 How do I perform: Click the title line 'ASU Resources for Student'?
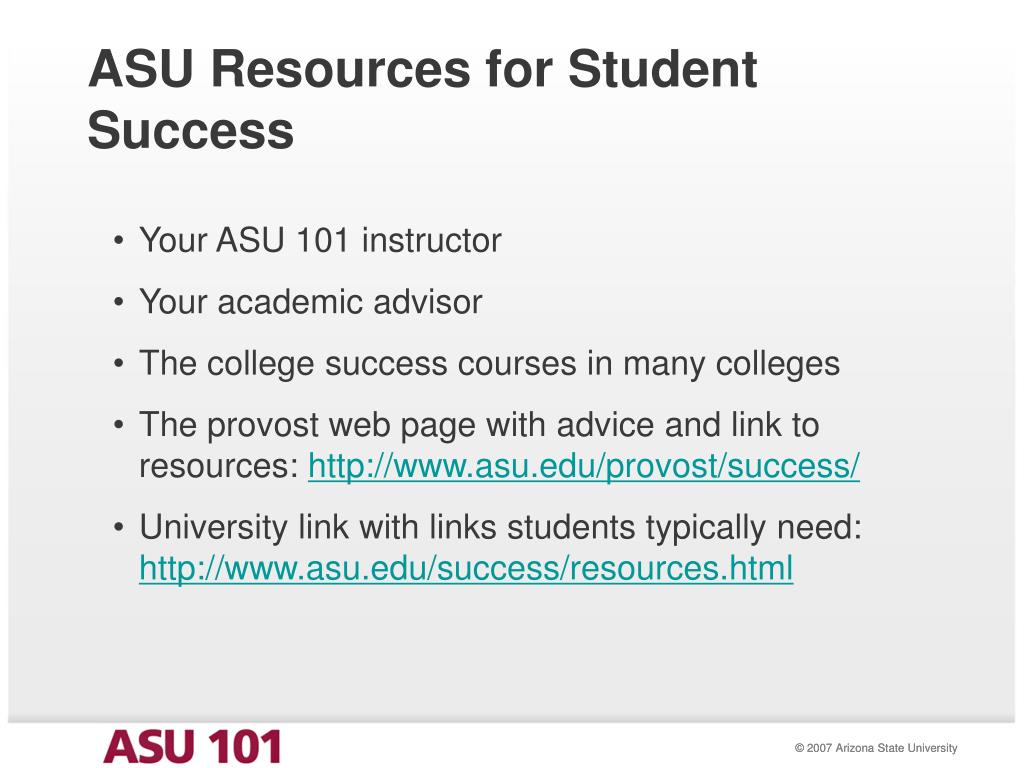423,69
